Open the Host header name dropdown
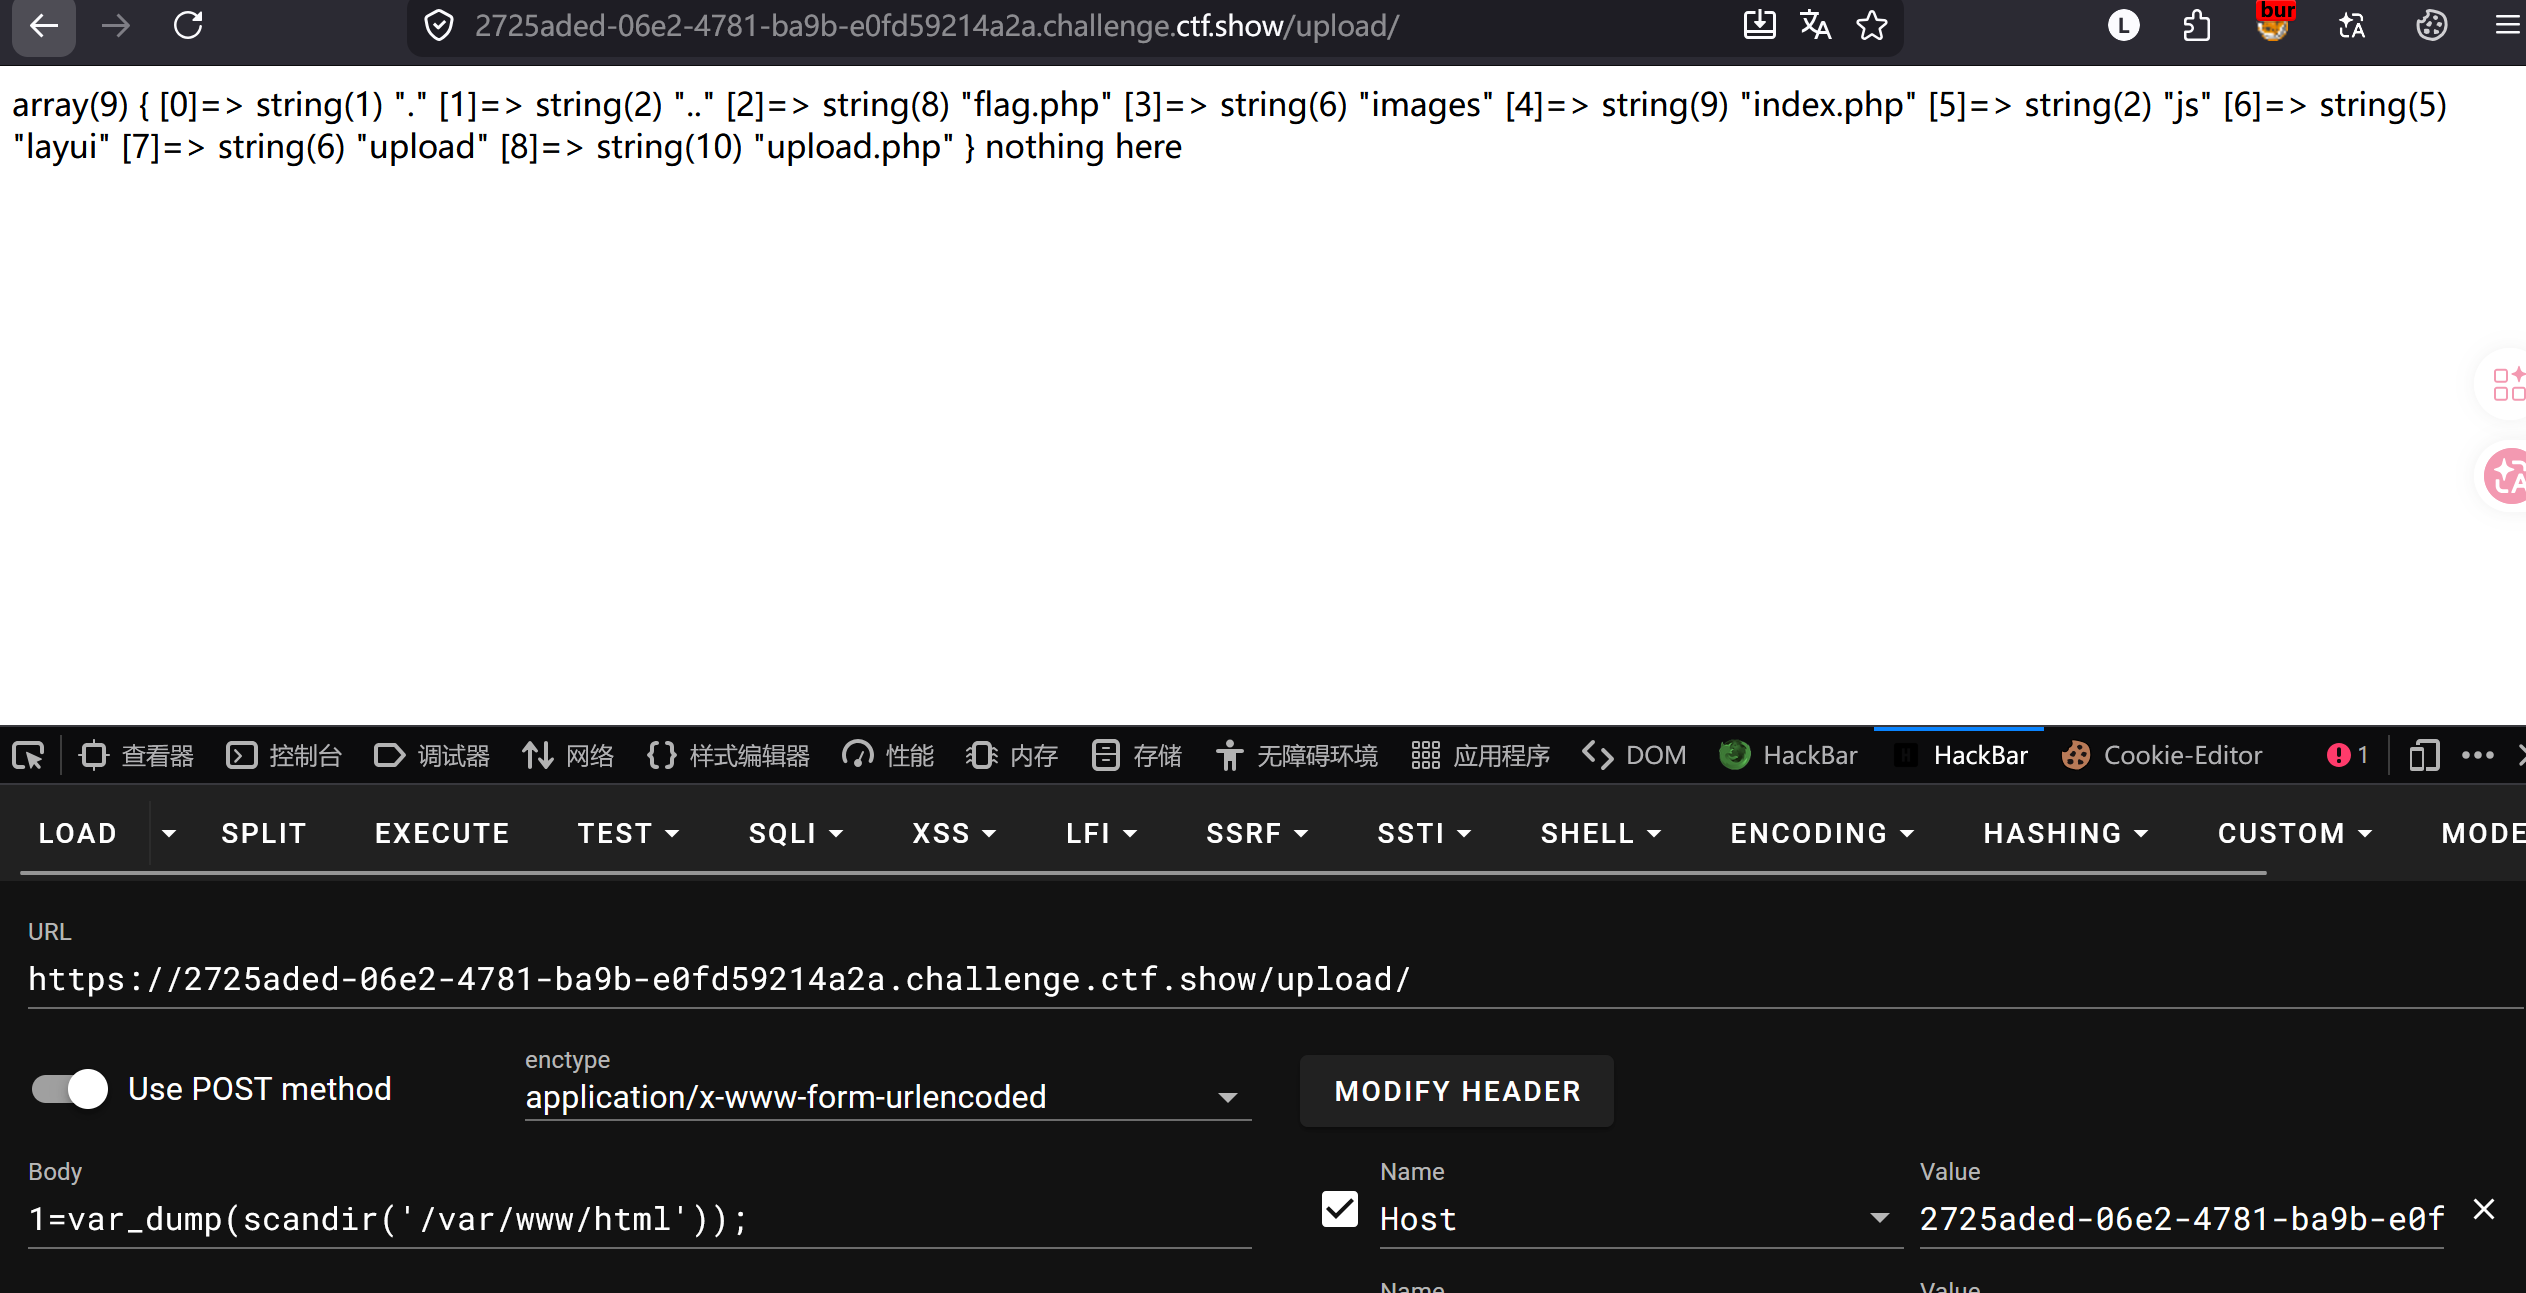The width and height of the screenshot is (2526, 1293). 1641,1219
